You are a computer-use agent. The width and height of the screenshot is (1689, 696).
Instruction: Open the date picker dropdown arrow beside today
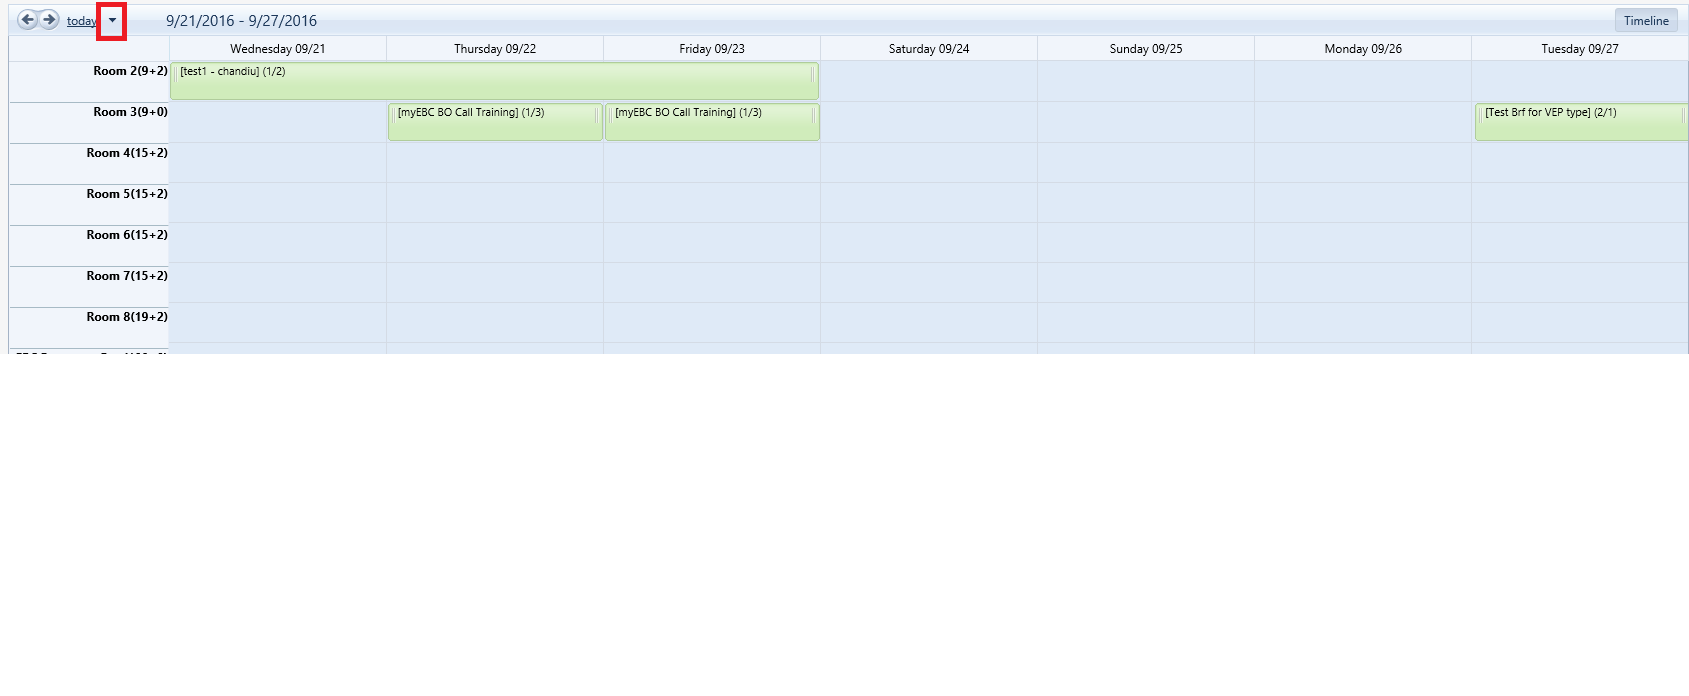click(x=112, y=21)
